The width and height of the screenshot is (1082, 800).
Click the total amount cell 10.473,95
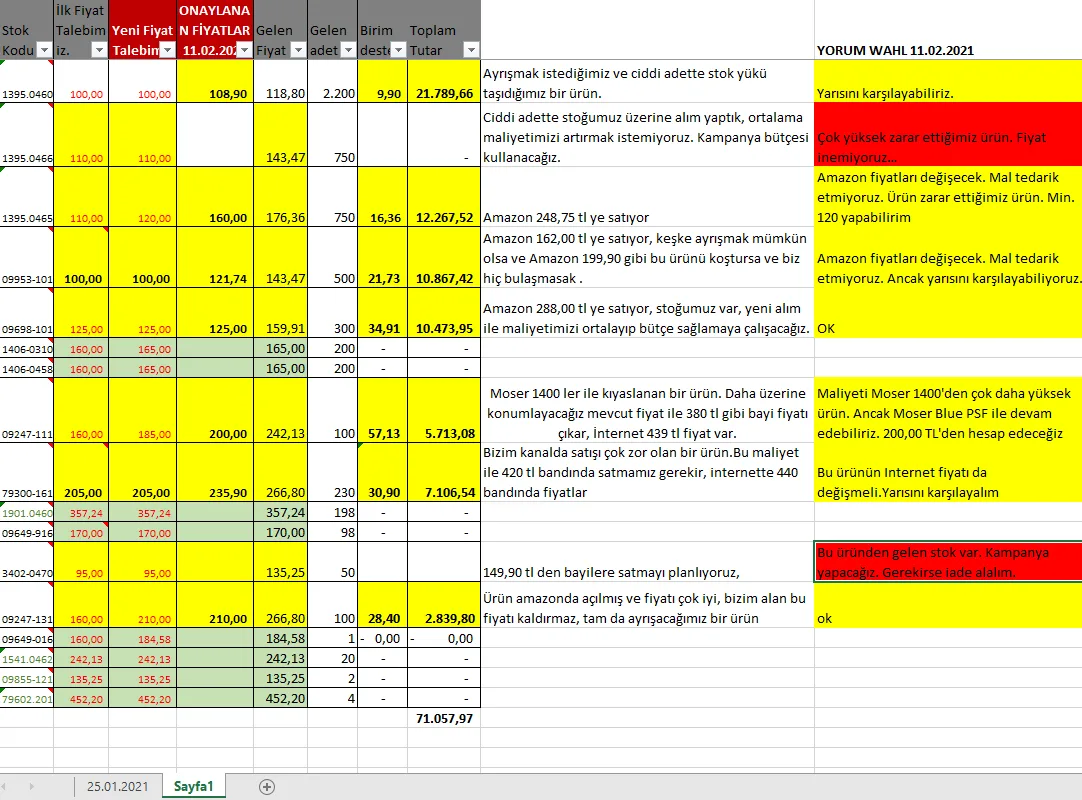[444, 313]
